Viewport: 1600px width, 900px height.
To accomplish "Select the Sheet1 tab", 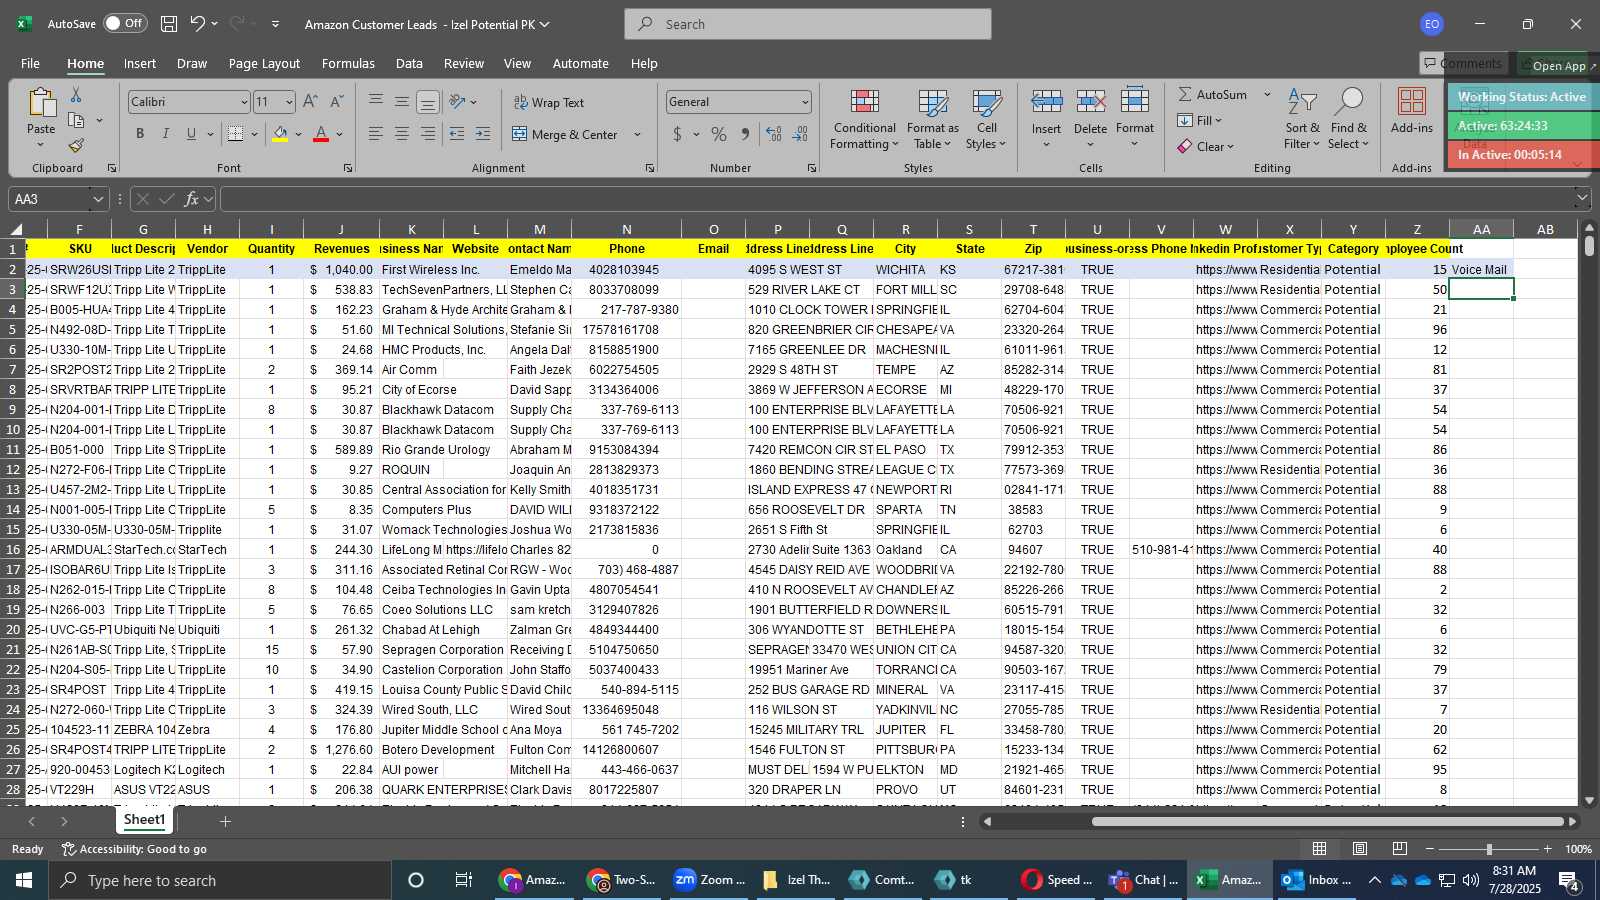I will point(144,820).
